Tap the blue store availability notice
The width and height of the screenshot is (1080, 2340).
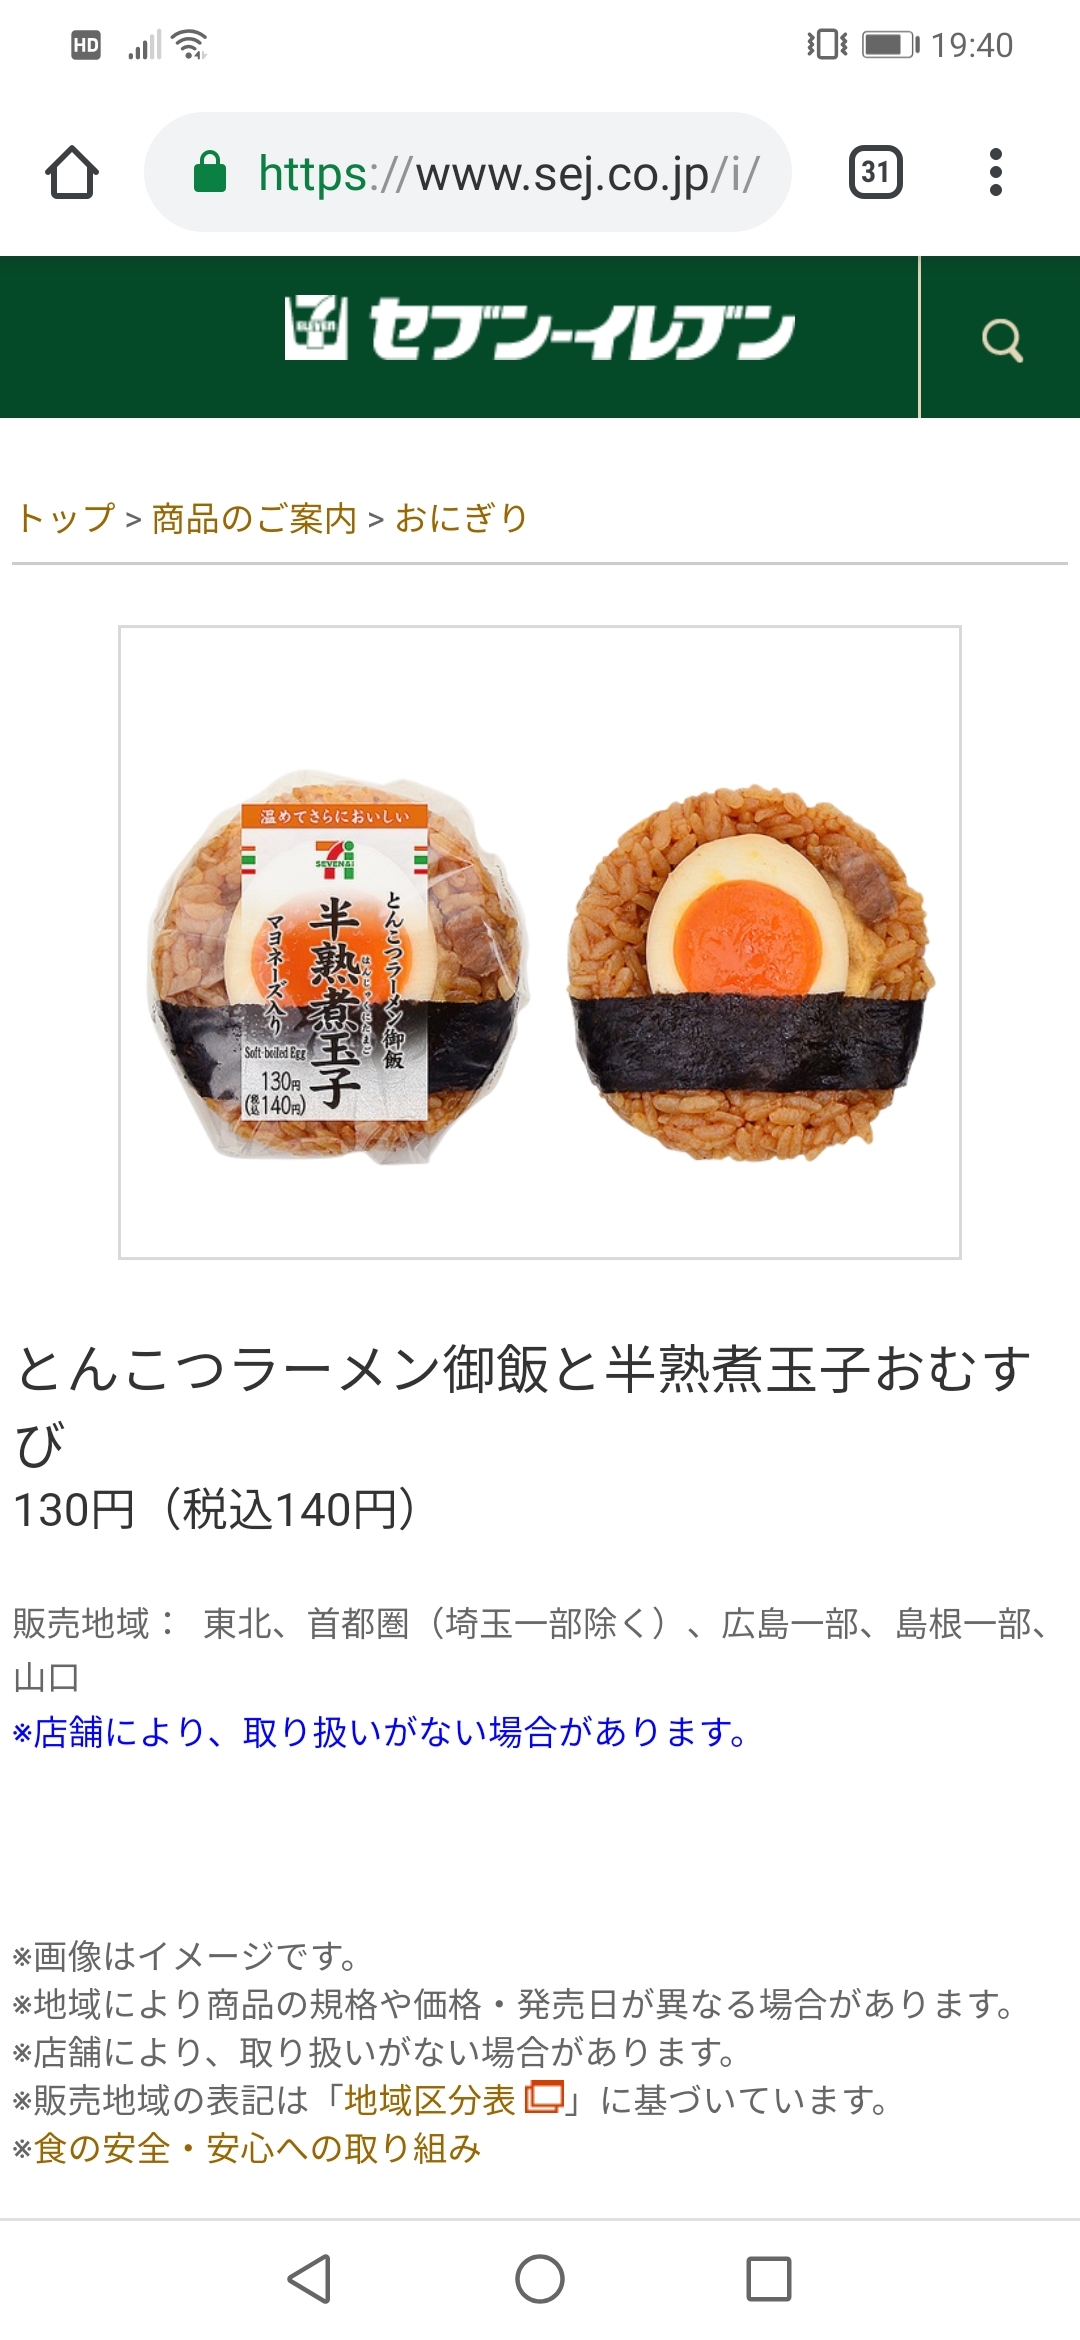tap(379, 1731)
